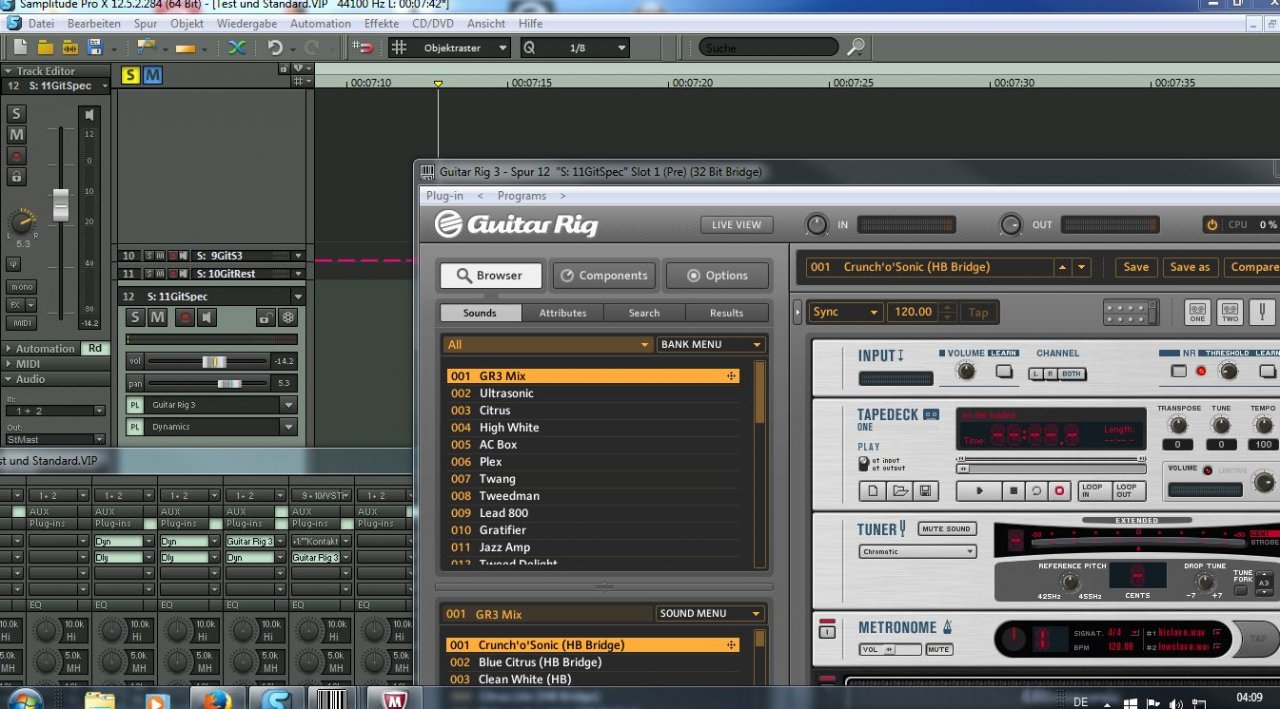Expand the Automation section

[x=8, y=348]
